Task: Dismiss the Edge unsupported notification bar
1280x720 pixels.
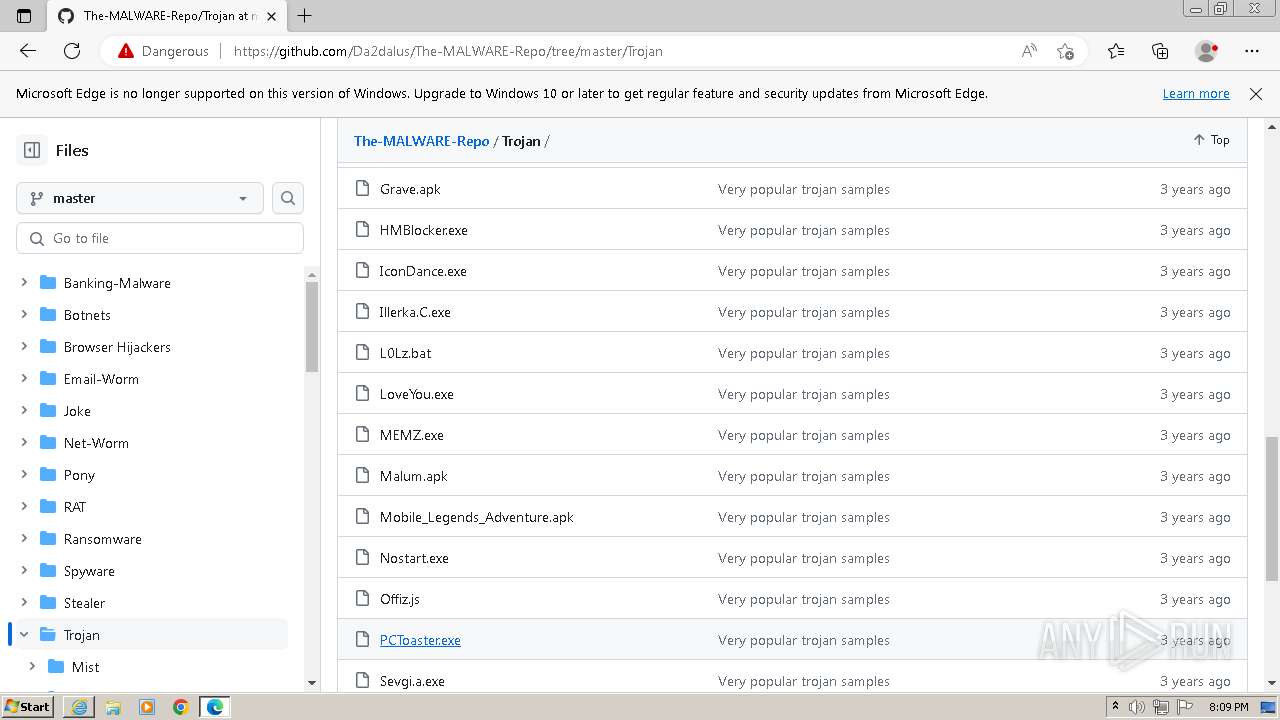Action: 1256,93
